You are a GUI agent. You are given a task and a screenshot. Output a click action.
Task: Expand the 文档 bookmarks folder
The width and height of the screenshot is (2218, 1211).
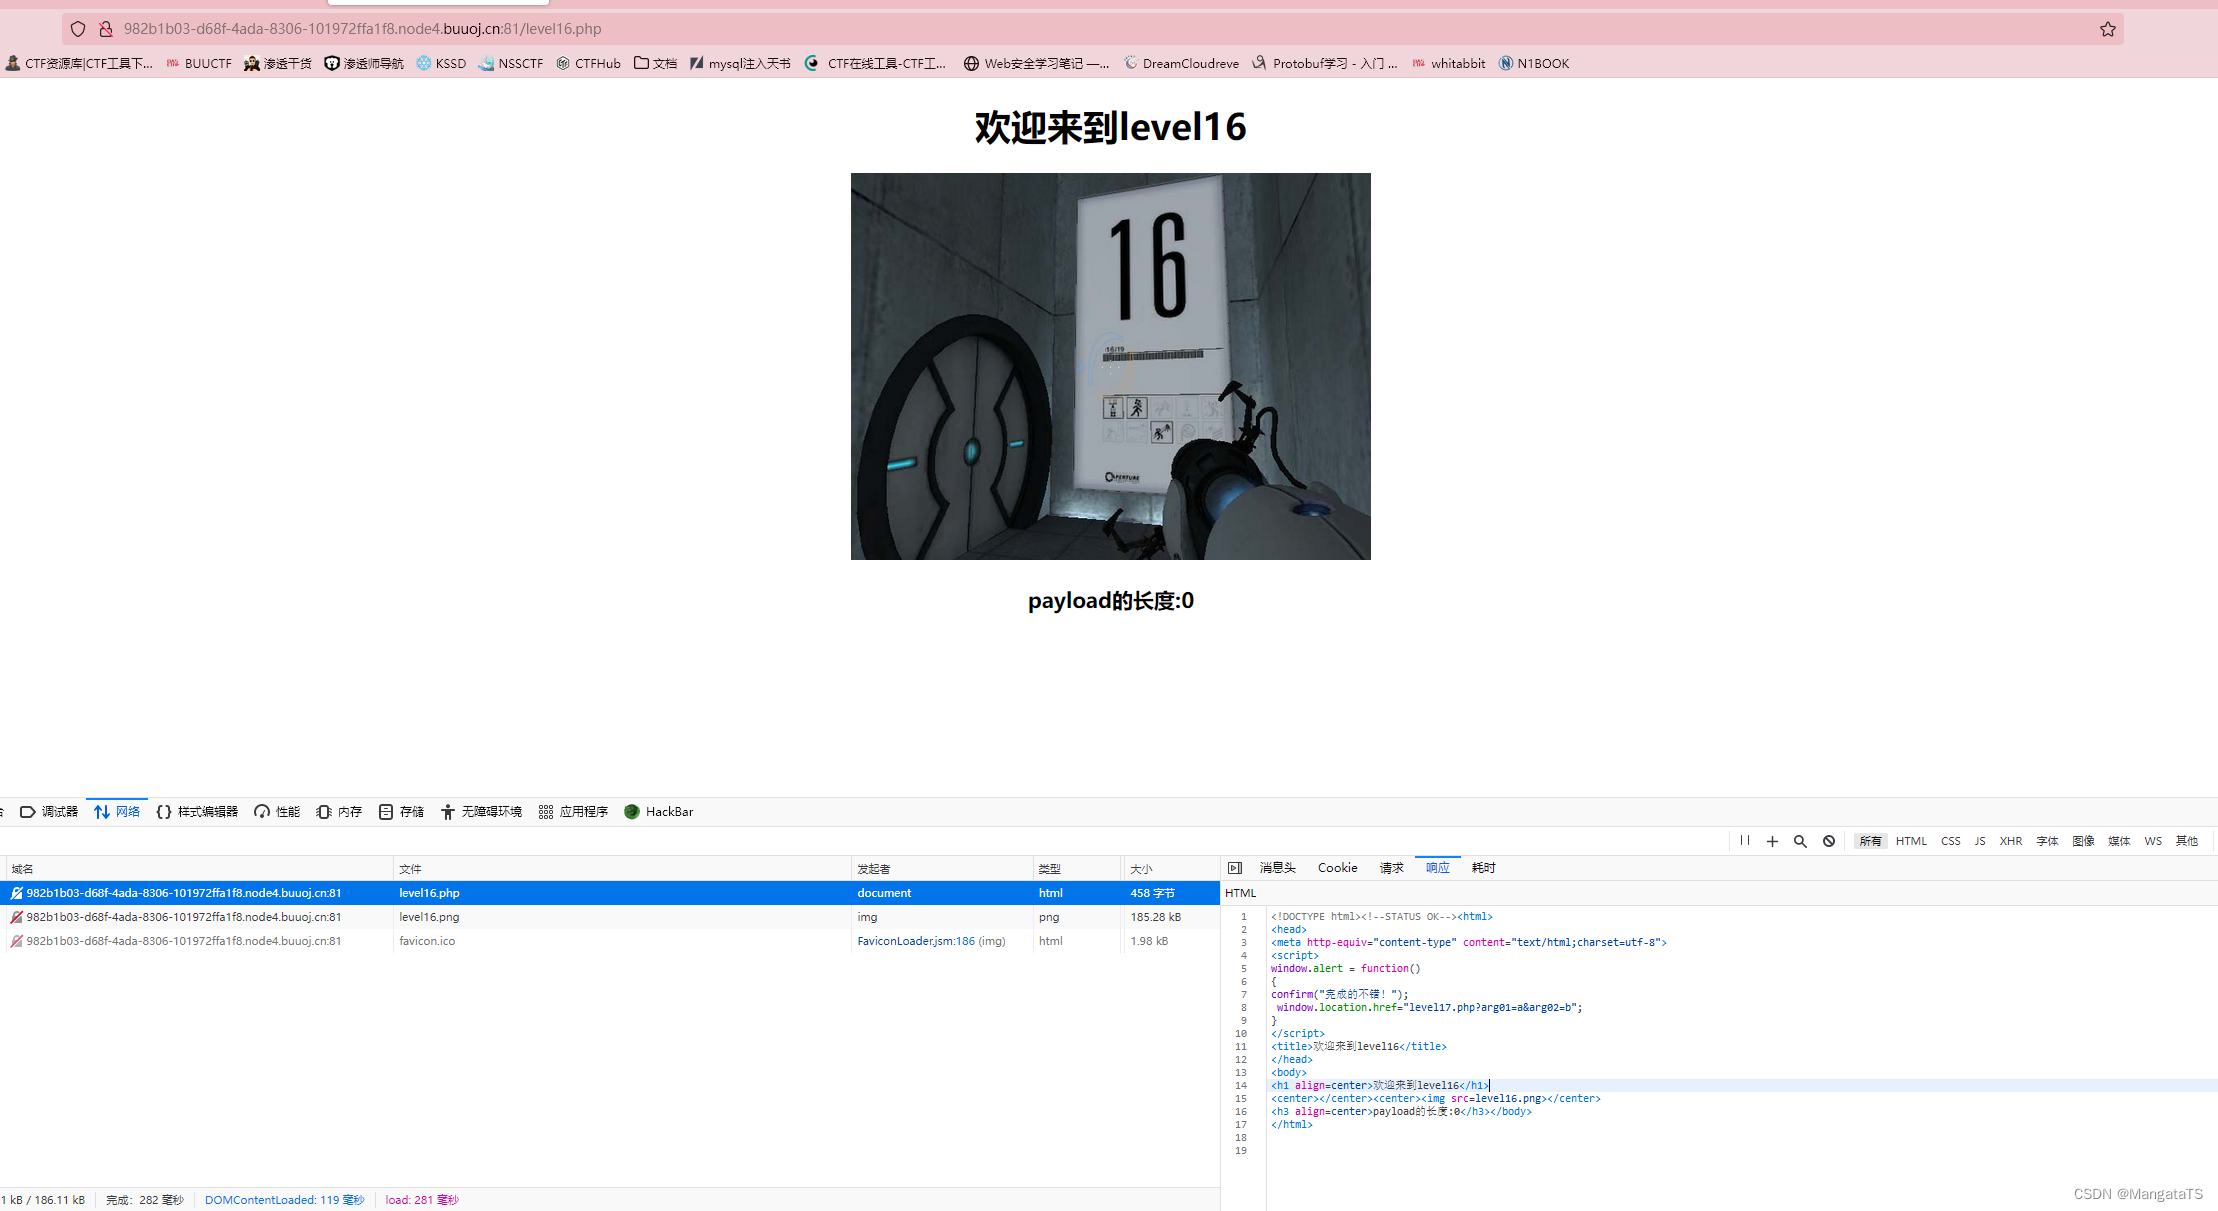click(655, 63)
